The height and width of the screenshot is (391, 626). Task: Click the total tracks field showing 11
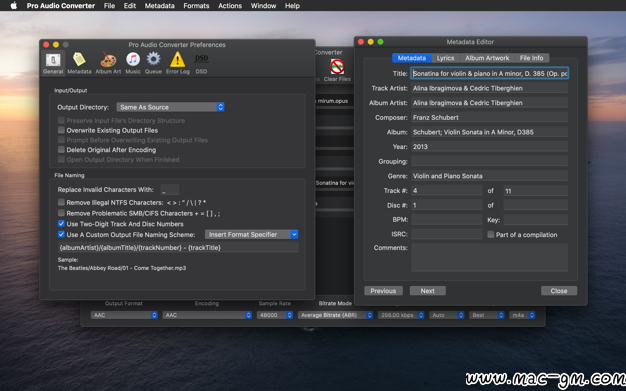coord(535,191)
